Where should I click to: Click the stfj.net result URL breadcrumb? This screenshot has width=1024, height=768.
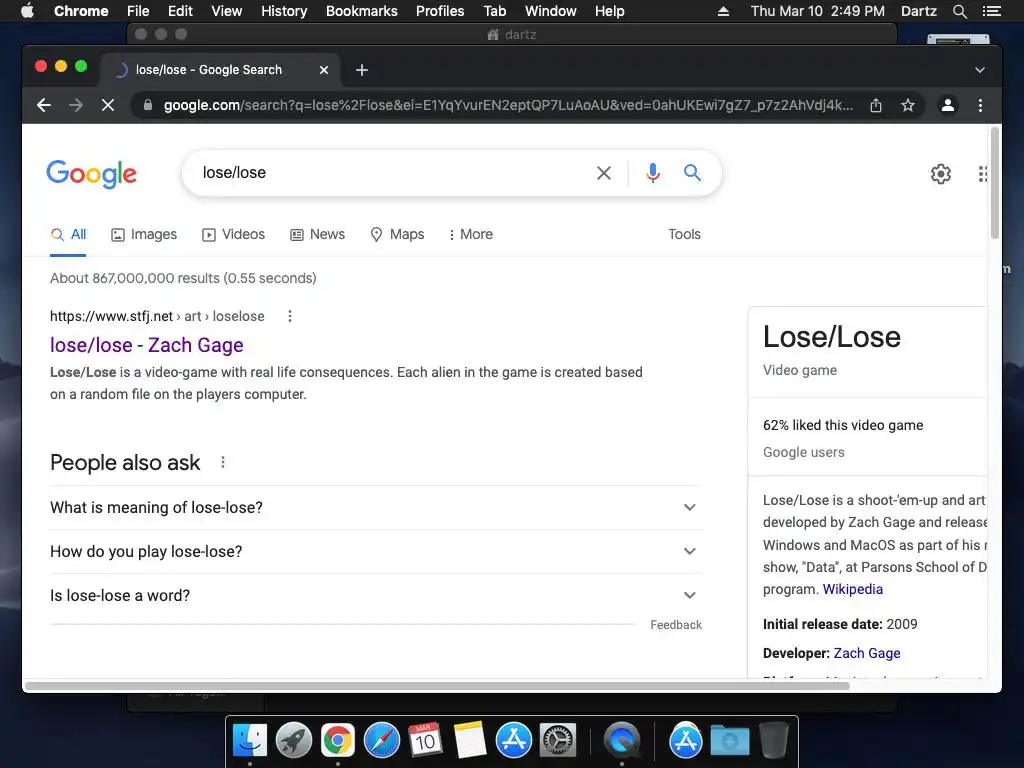(x=157, y=316)
